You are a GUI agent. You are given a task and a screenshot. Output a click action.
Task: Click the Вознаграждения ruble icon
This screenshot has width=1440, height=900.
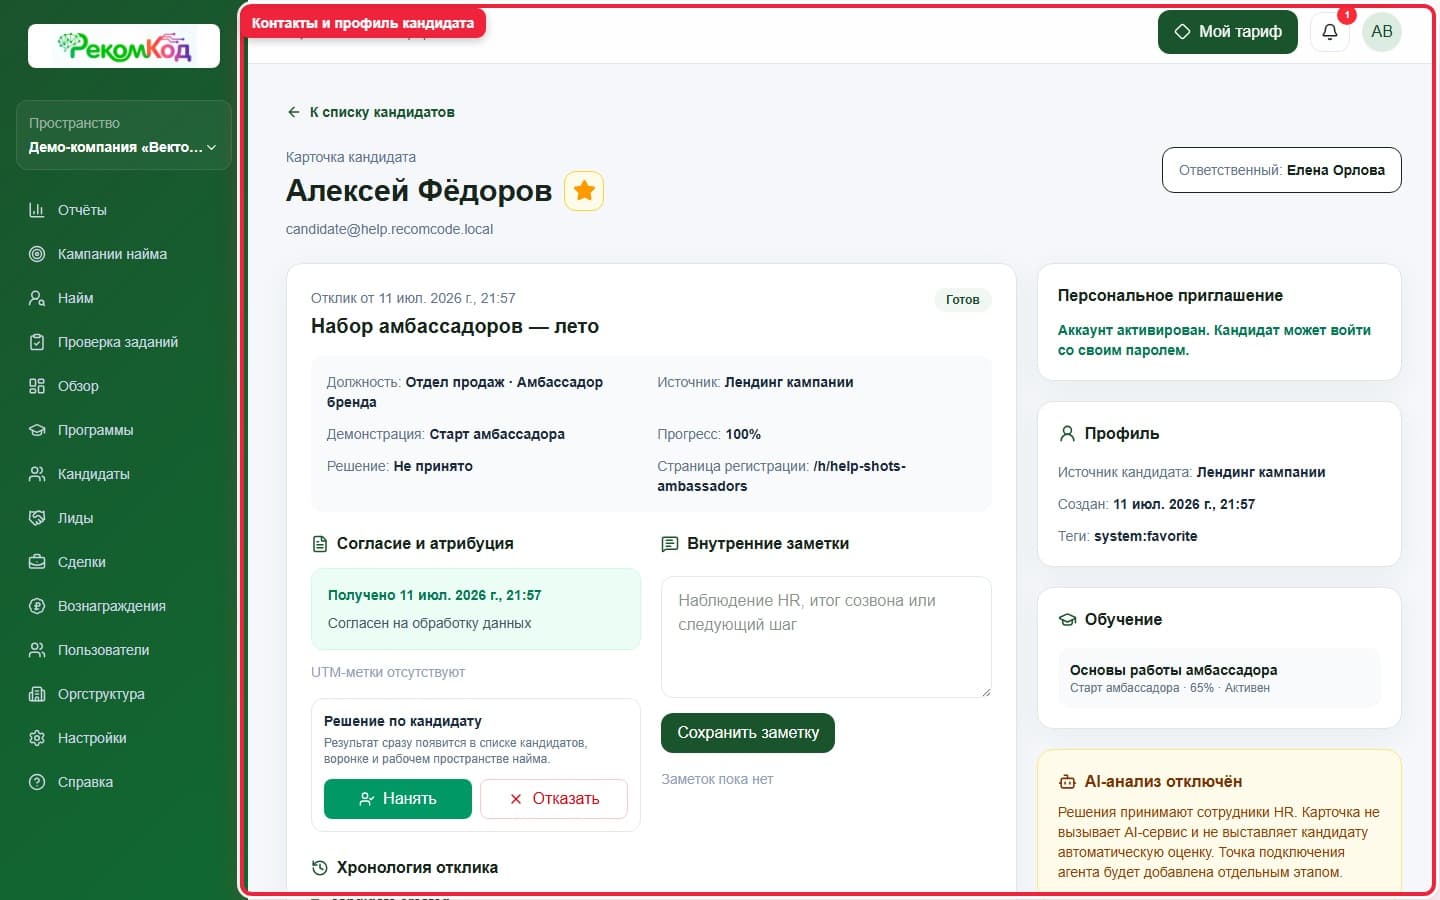[37, 606]
